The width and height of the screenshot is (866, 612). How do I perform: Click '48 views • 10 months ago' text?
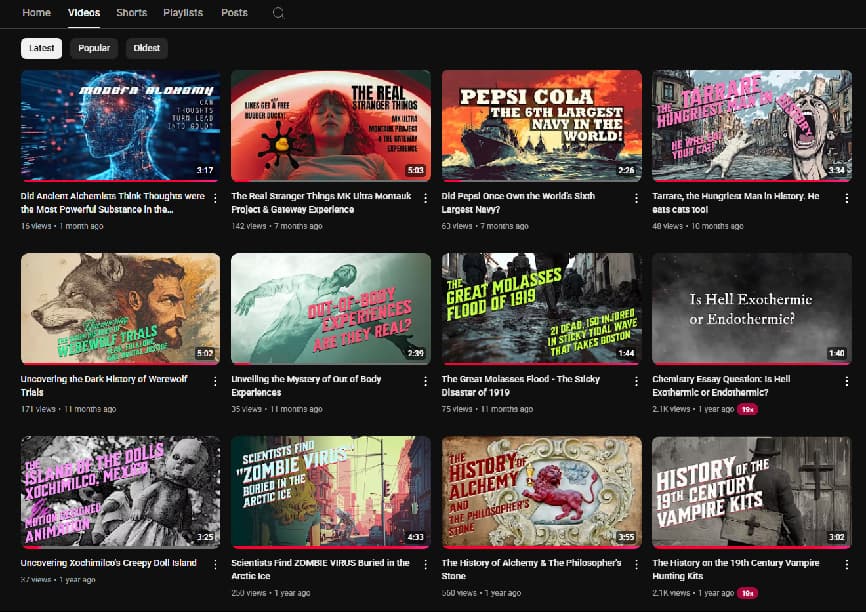click(x=698, y=226)
